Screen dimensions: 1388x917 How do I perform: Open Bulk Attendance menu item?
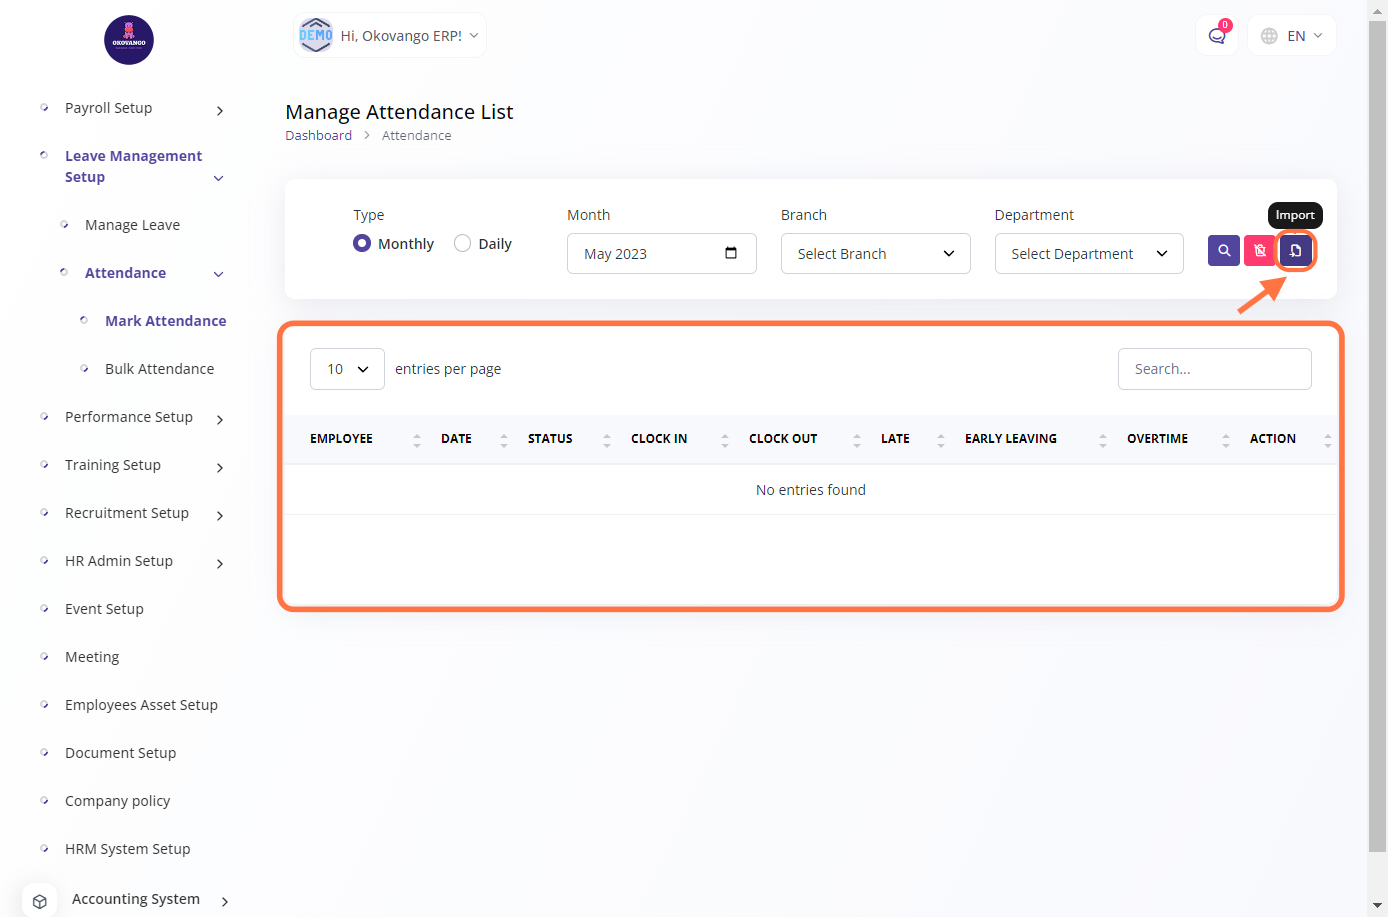click(159, 369)
